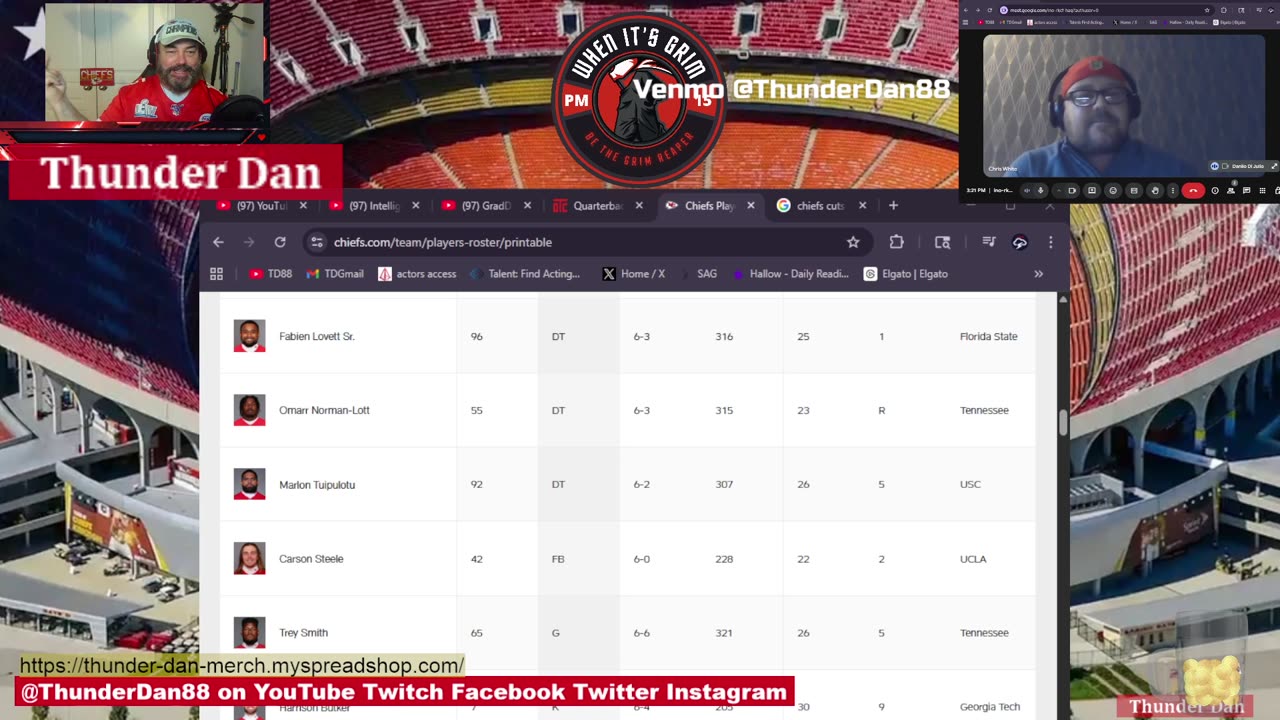The image size is (1280, 720).
Task: Click the roster page vertical scrollbar thumb
Action: pos(1063,422)
